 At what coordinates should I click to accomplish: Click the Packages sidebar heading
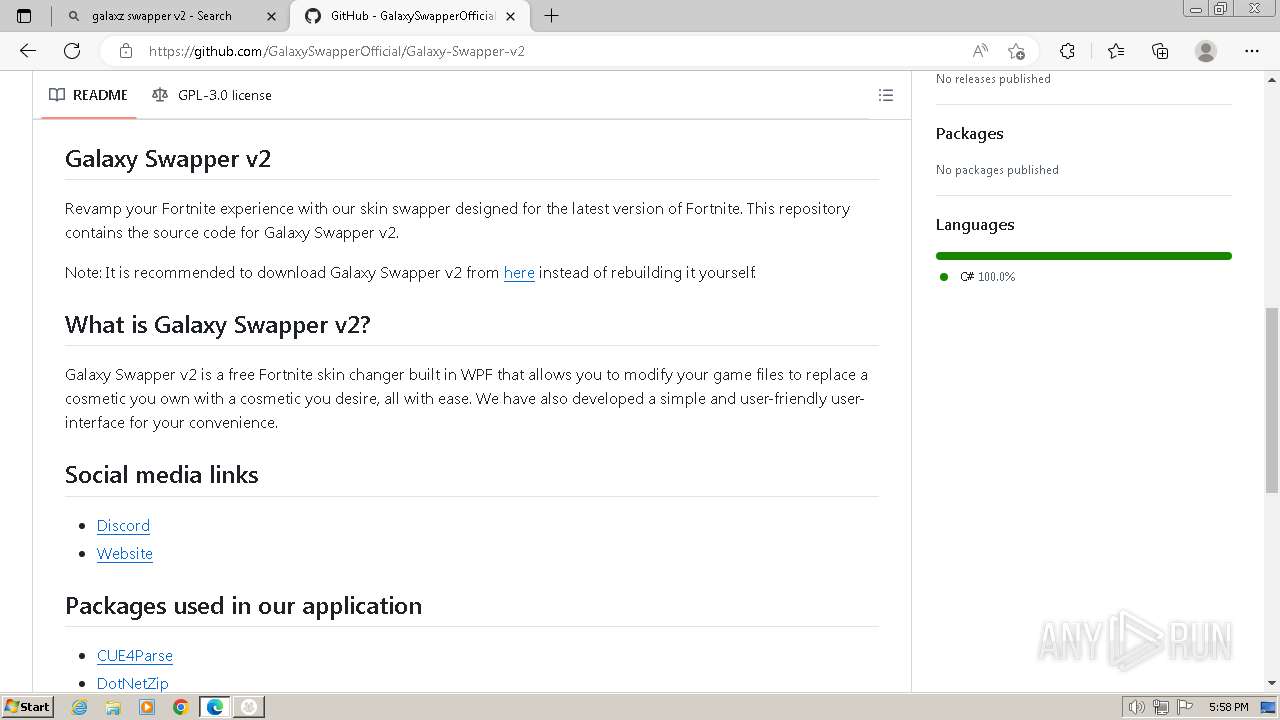969,133
